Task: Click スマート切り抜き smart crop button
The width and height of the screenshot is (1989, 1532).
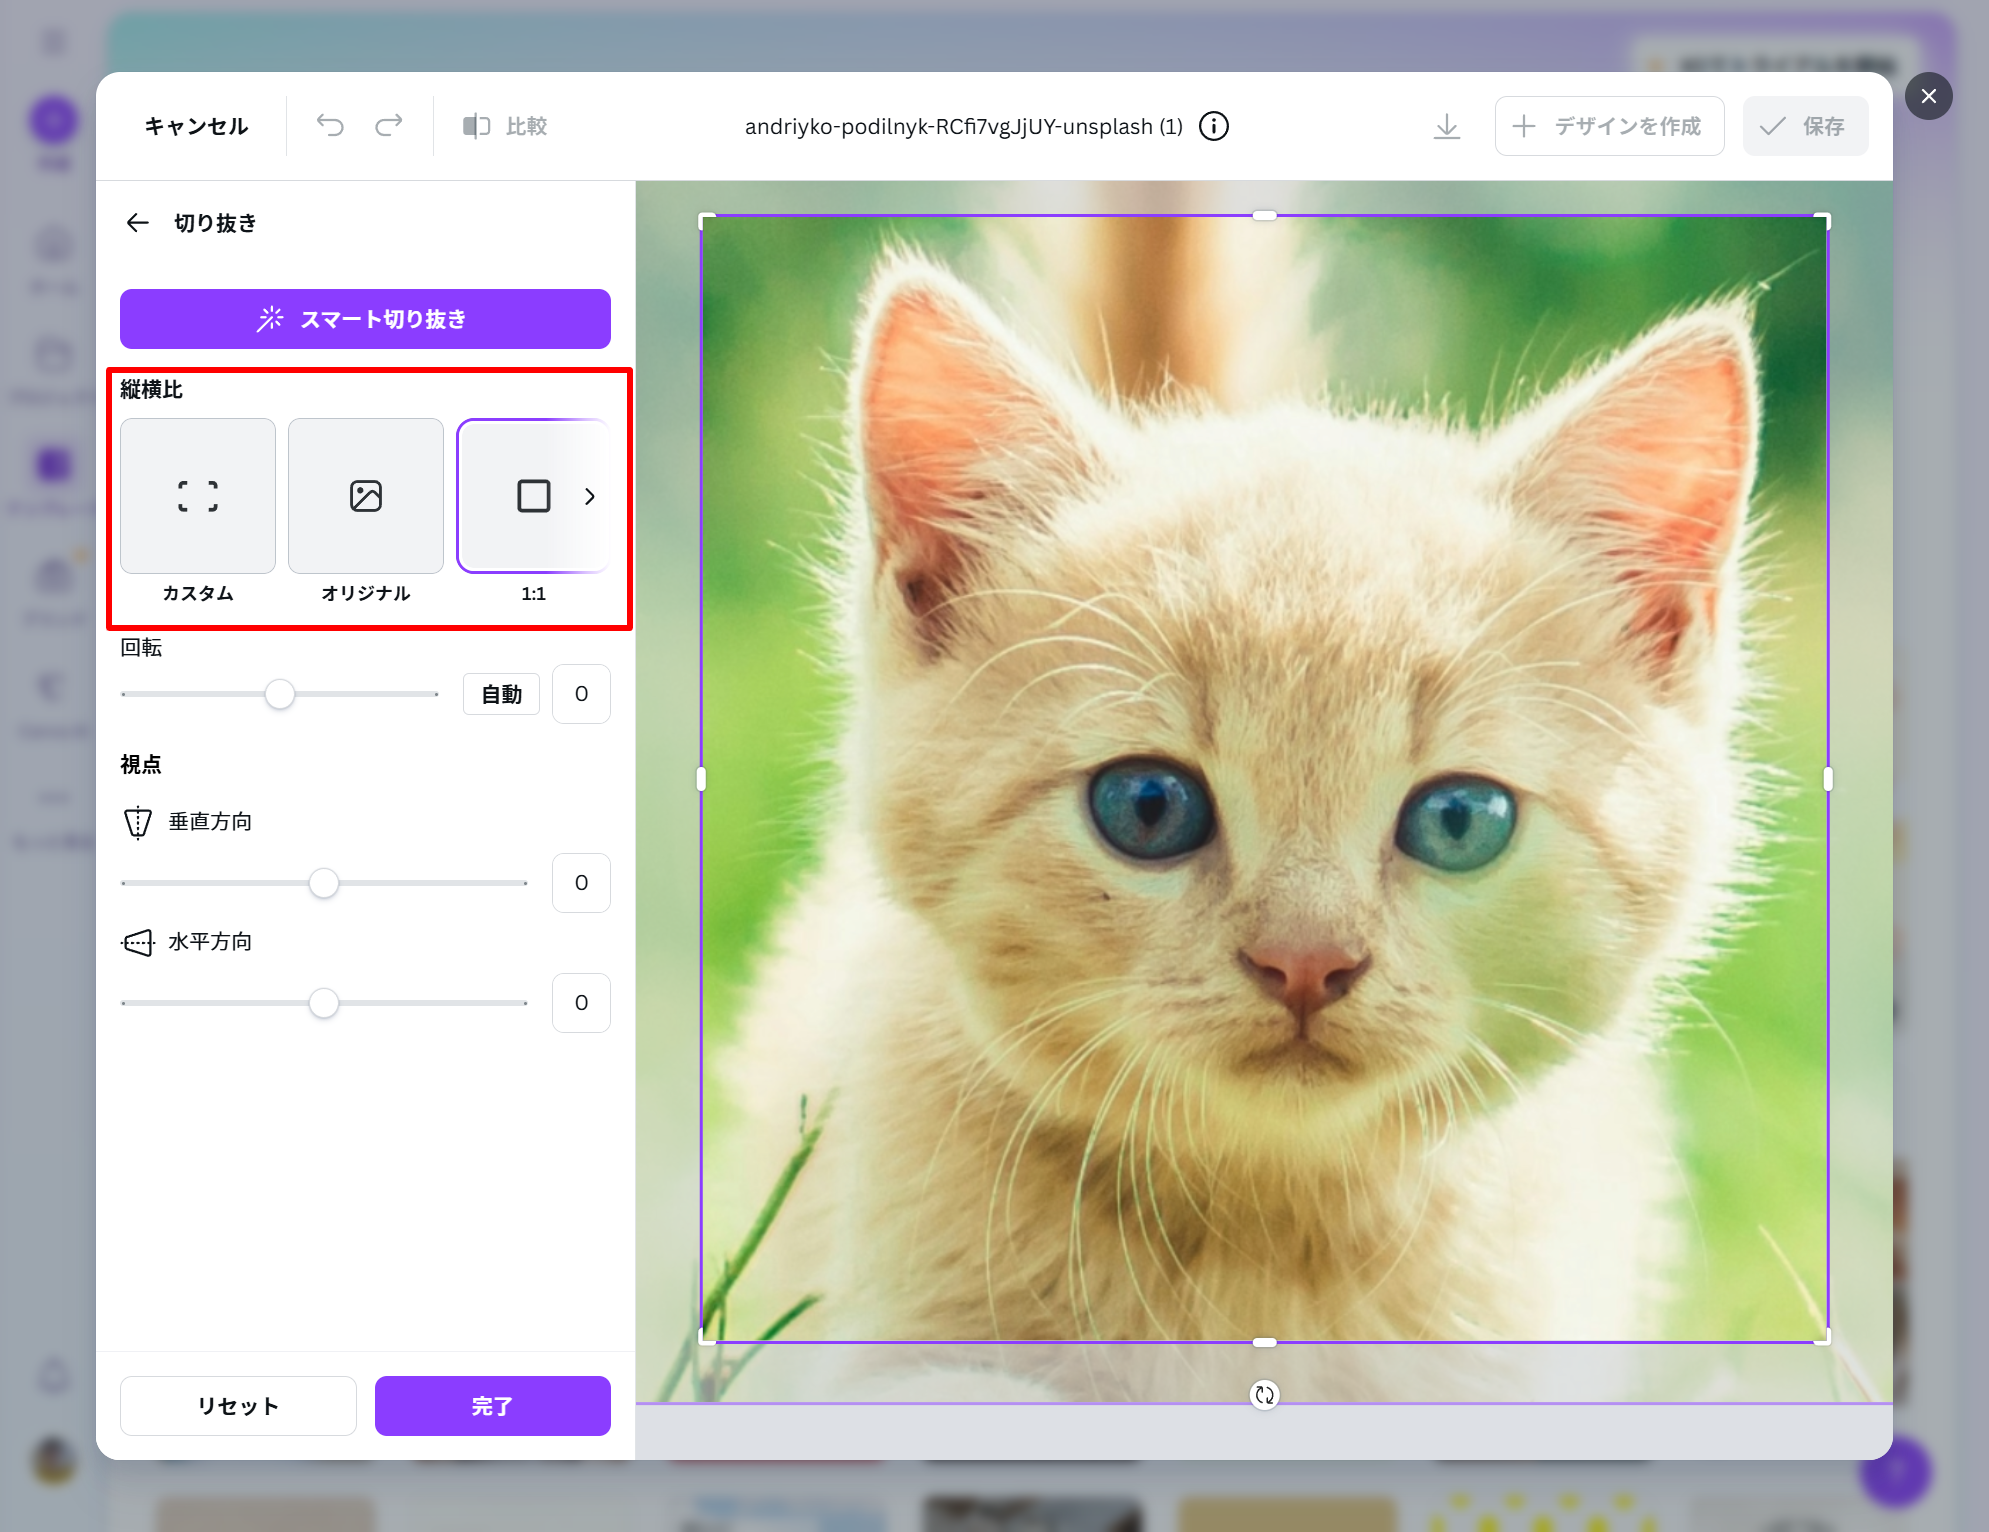Action: tap(365, 319)
